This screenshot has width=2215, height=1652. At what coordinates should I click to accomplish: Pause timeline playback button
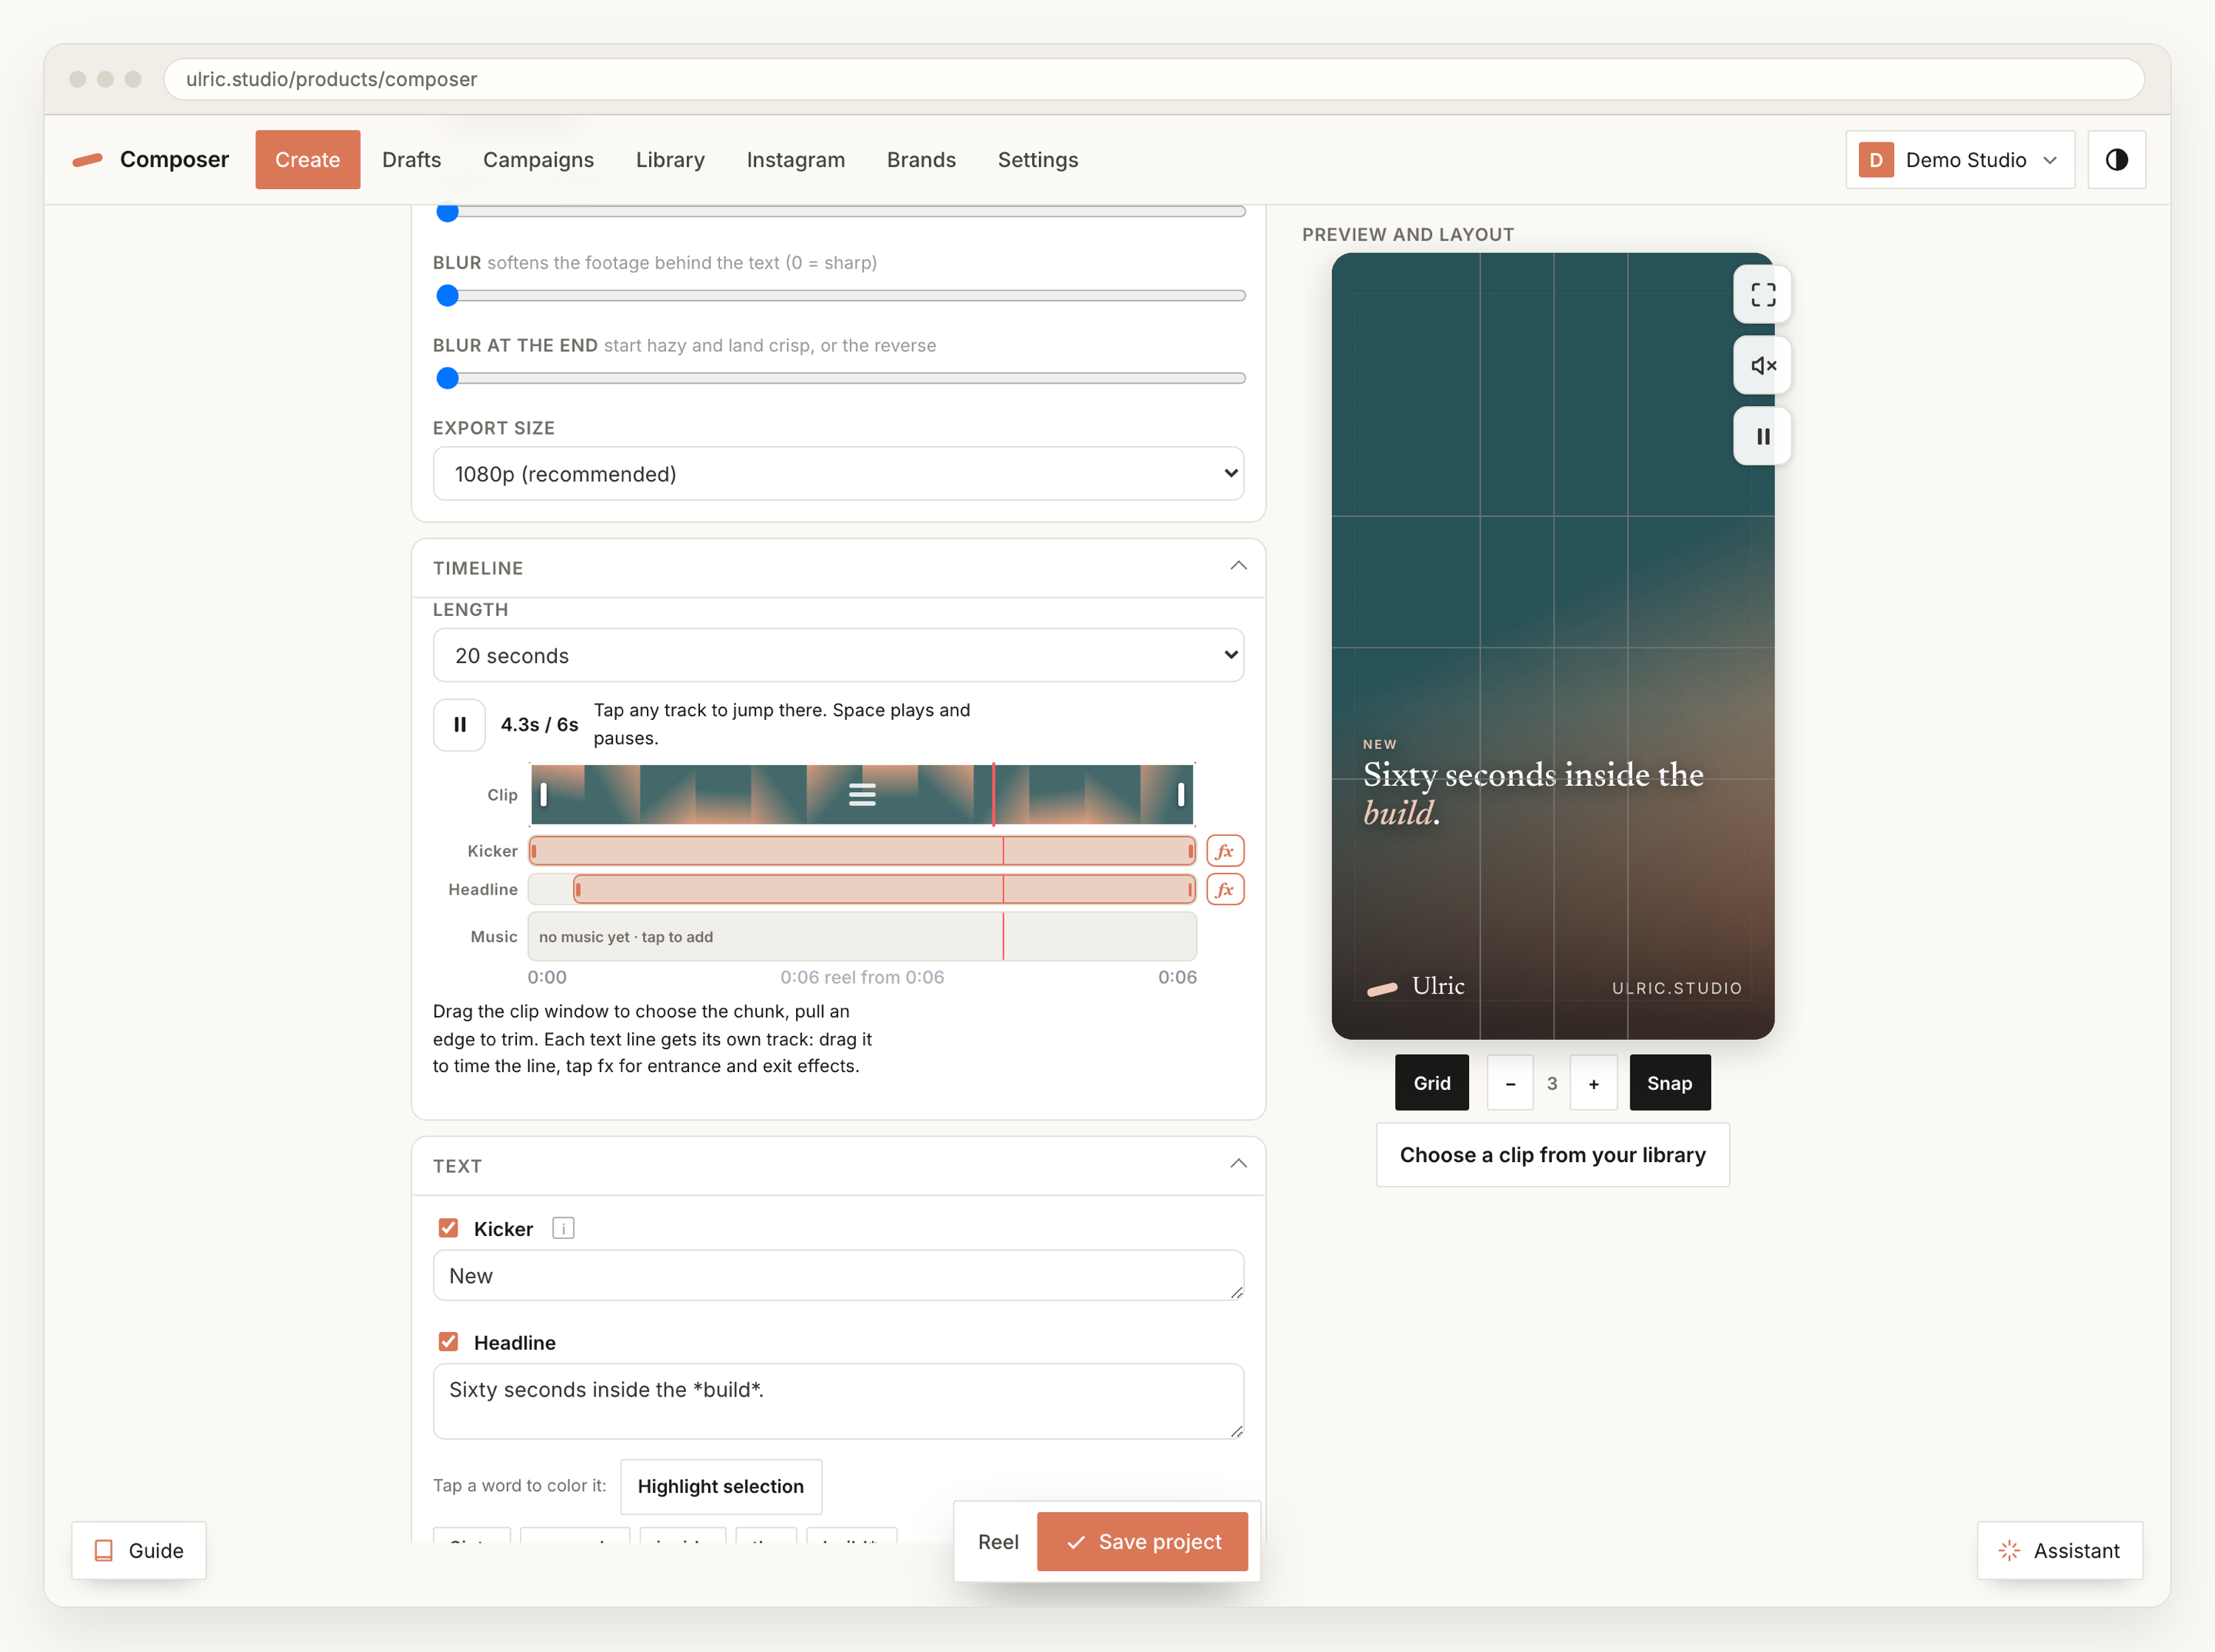click(x=459, y=724)
